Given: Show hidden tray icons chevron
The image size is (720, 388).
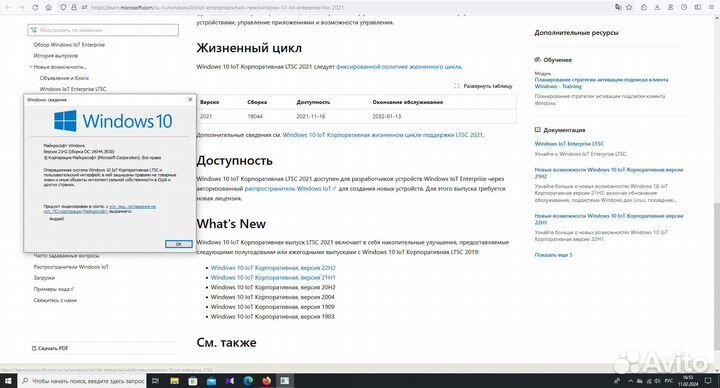Looking at the screenshot, I should [x=630, y=381].
